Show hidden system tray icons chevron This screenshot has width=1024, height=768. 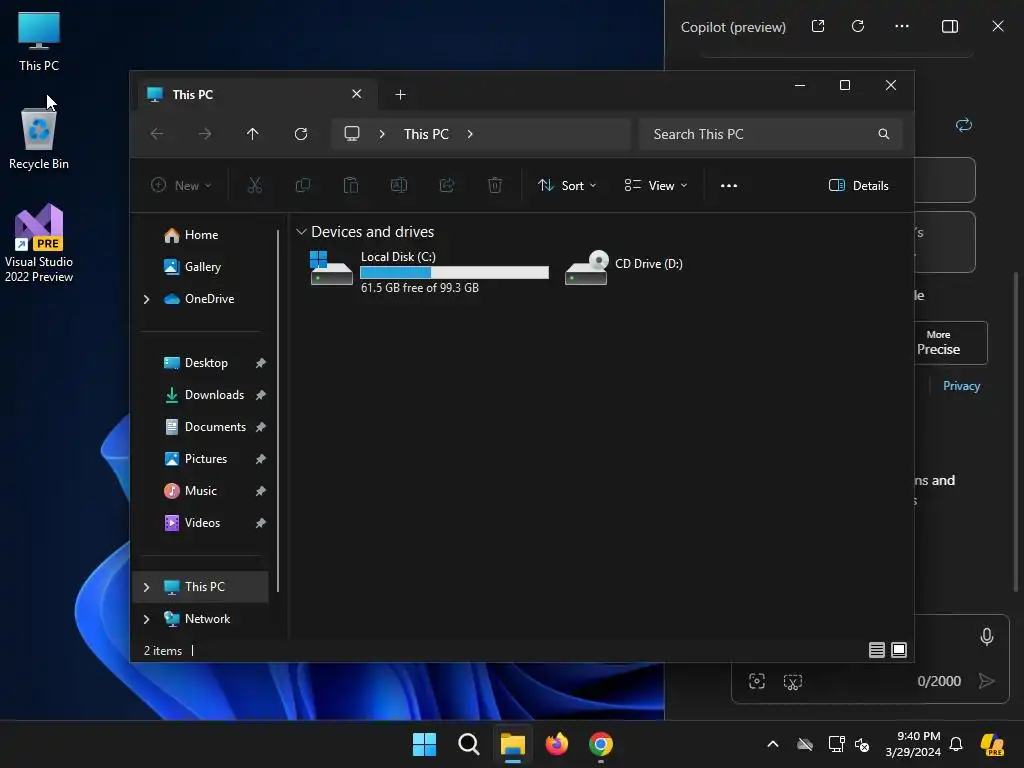[x=773, y=744]
